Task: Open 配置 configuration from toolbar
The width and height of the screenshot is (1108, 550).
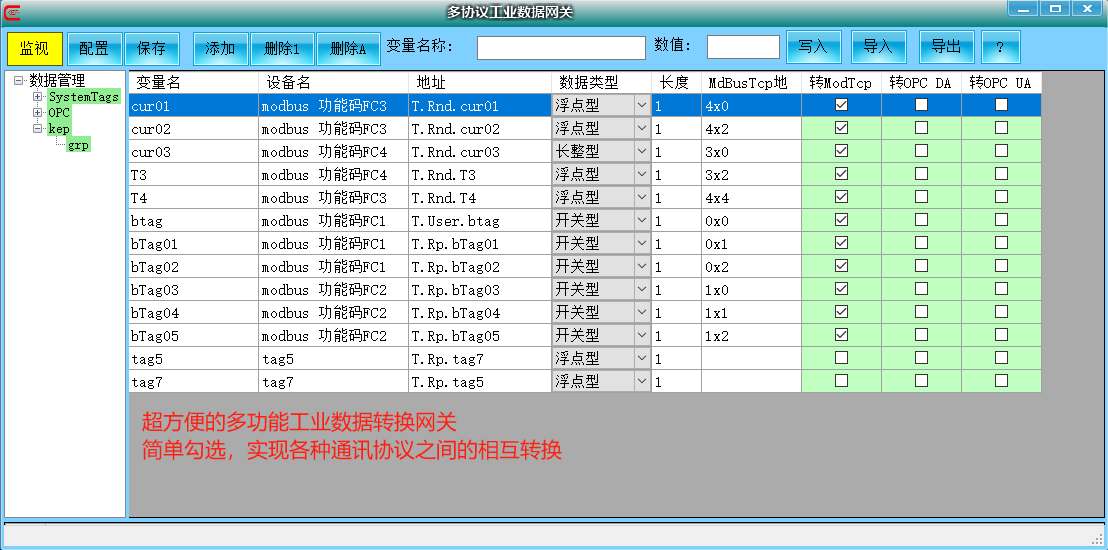Action: pos(94,48)
